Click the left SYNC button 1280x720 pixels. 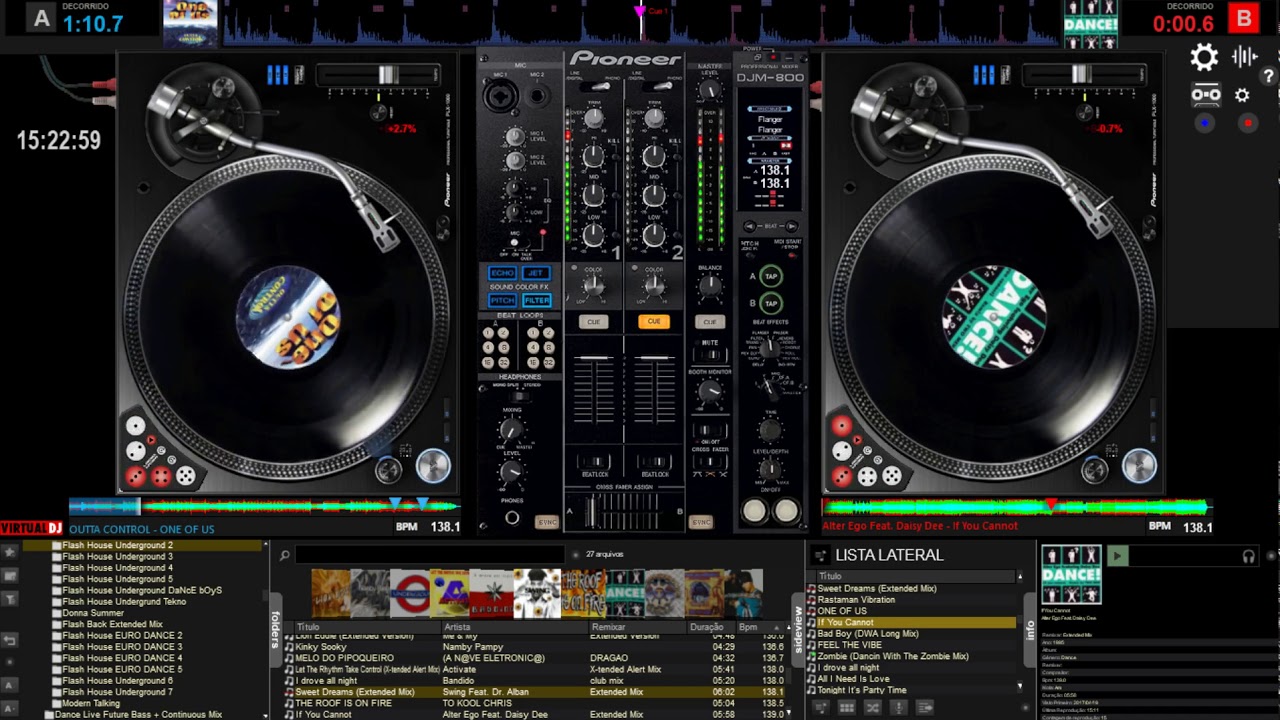point(547,522)
